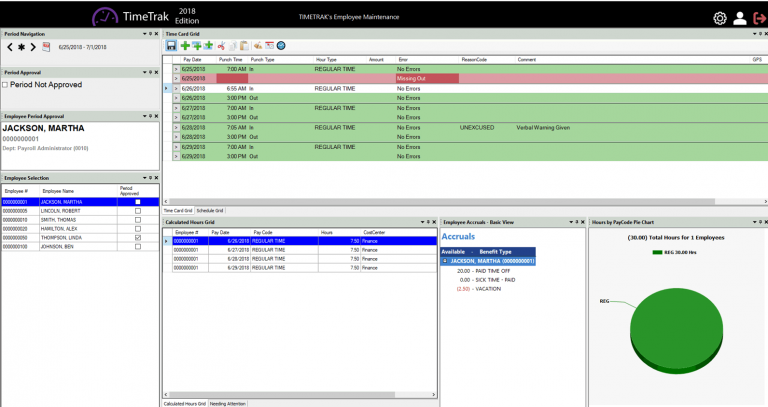Click the green REG legend swatch
Screen dimensions: 768x407
click(657, 253)
